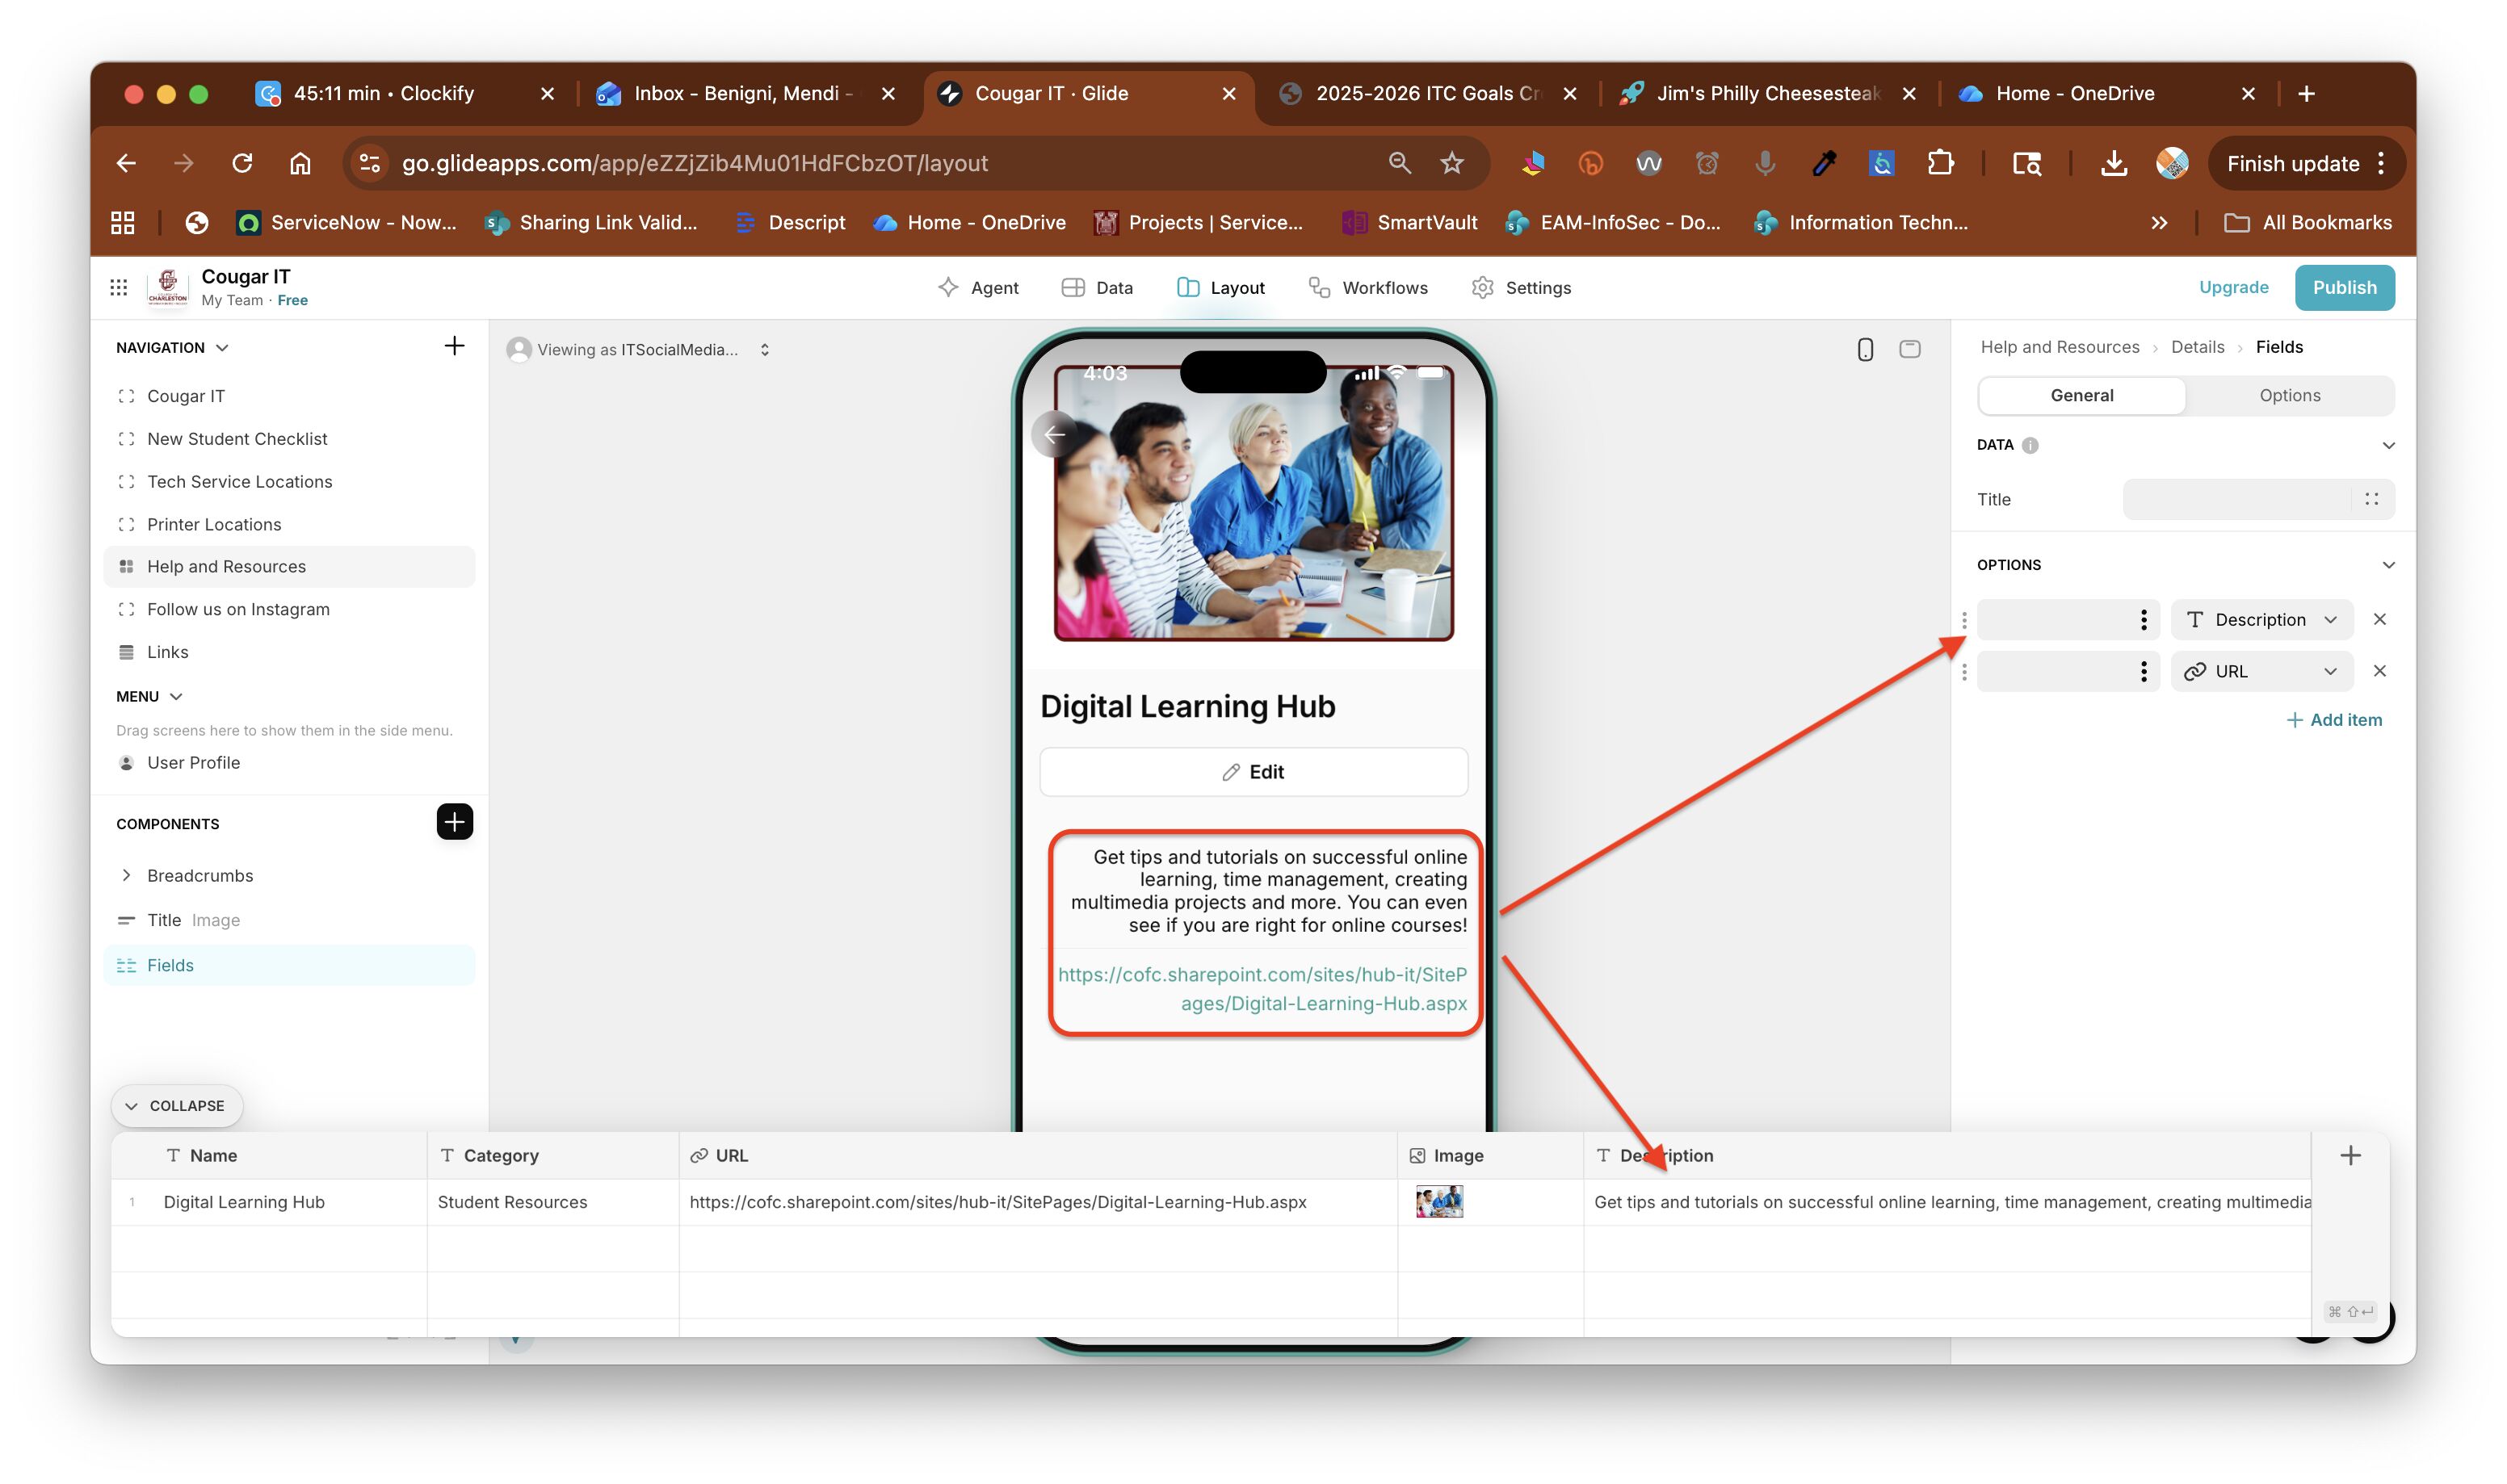Open the Viewing as user switcher

640,349
